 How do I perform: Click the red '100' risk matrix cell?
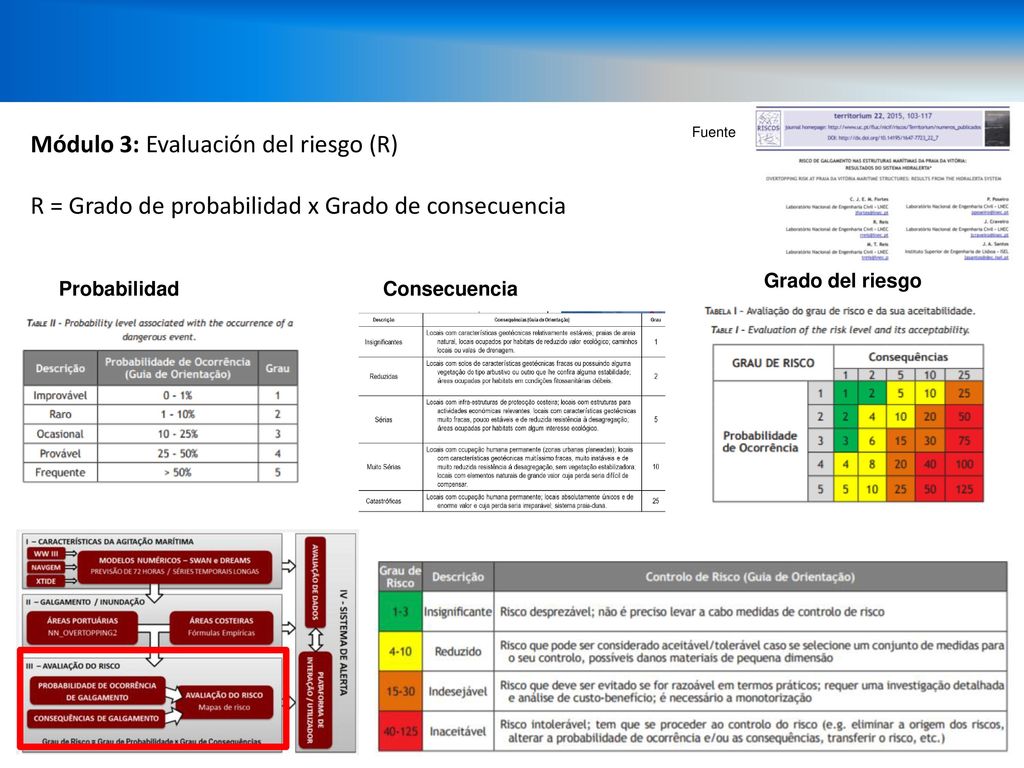click(965, 464)
